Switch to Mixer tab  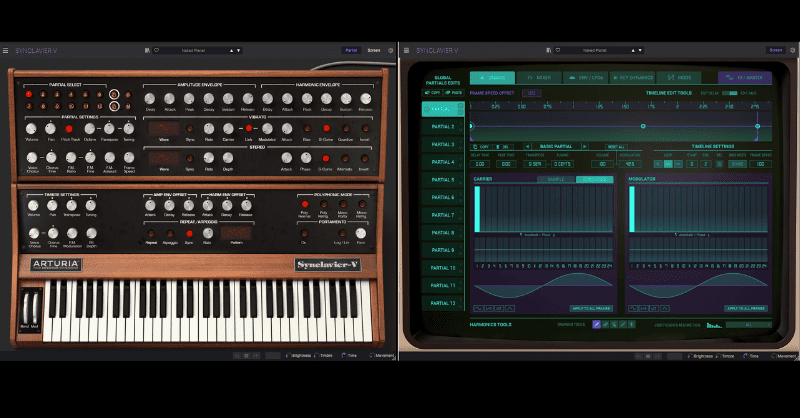(x=539, y=78)
